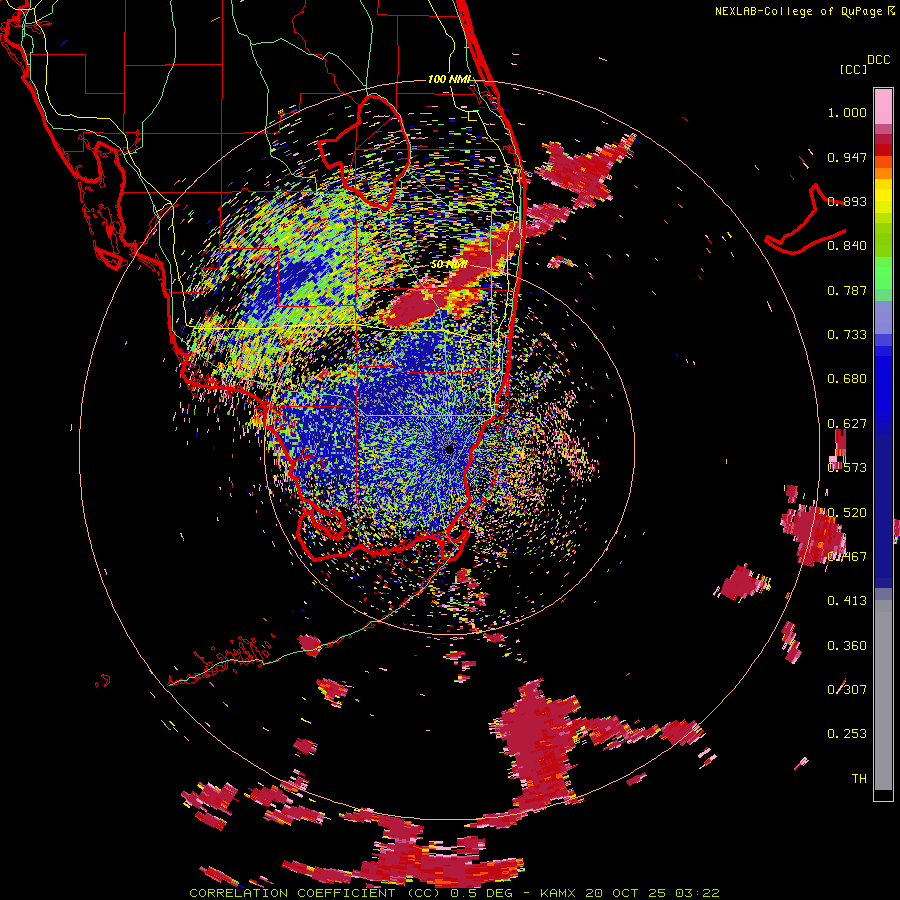Select the 0.467 legend value
The width and height of the screenshot is (900, 900).
click(x=847, y=557)
